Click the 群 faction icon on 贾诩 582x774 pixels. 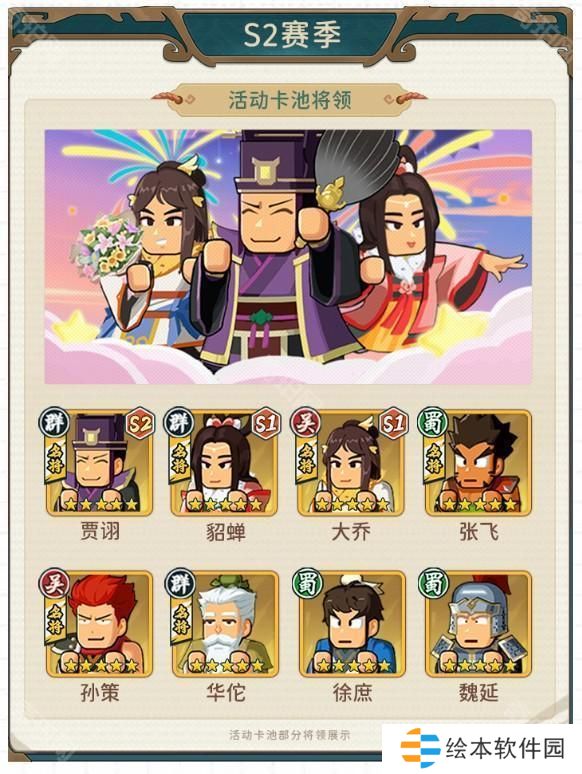(x=54, y=423)
